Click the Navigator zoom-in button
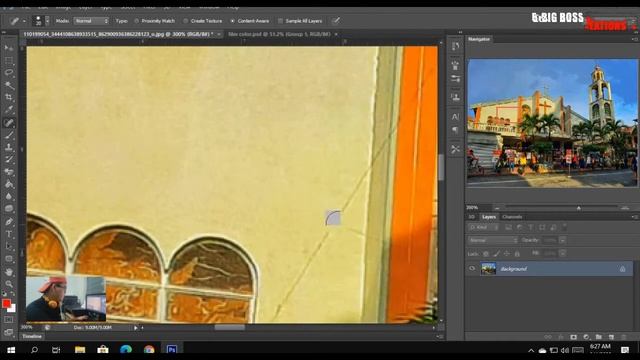The image size is (640, 360). click(625, 208)
